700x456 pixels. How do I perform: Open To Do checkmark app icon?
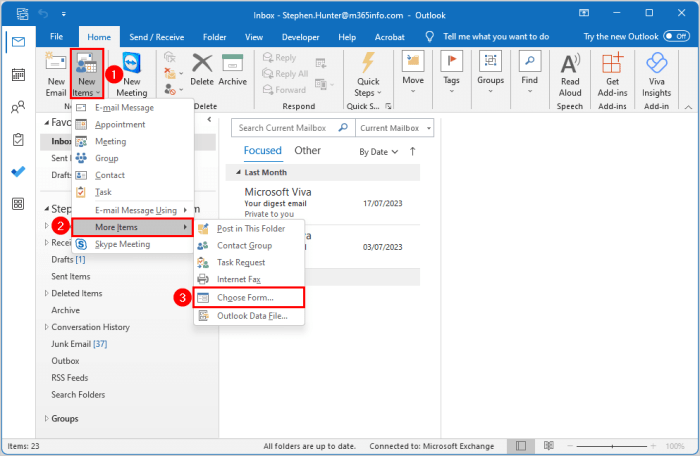click(x=18, y=172)
